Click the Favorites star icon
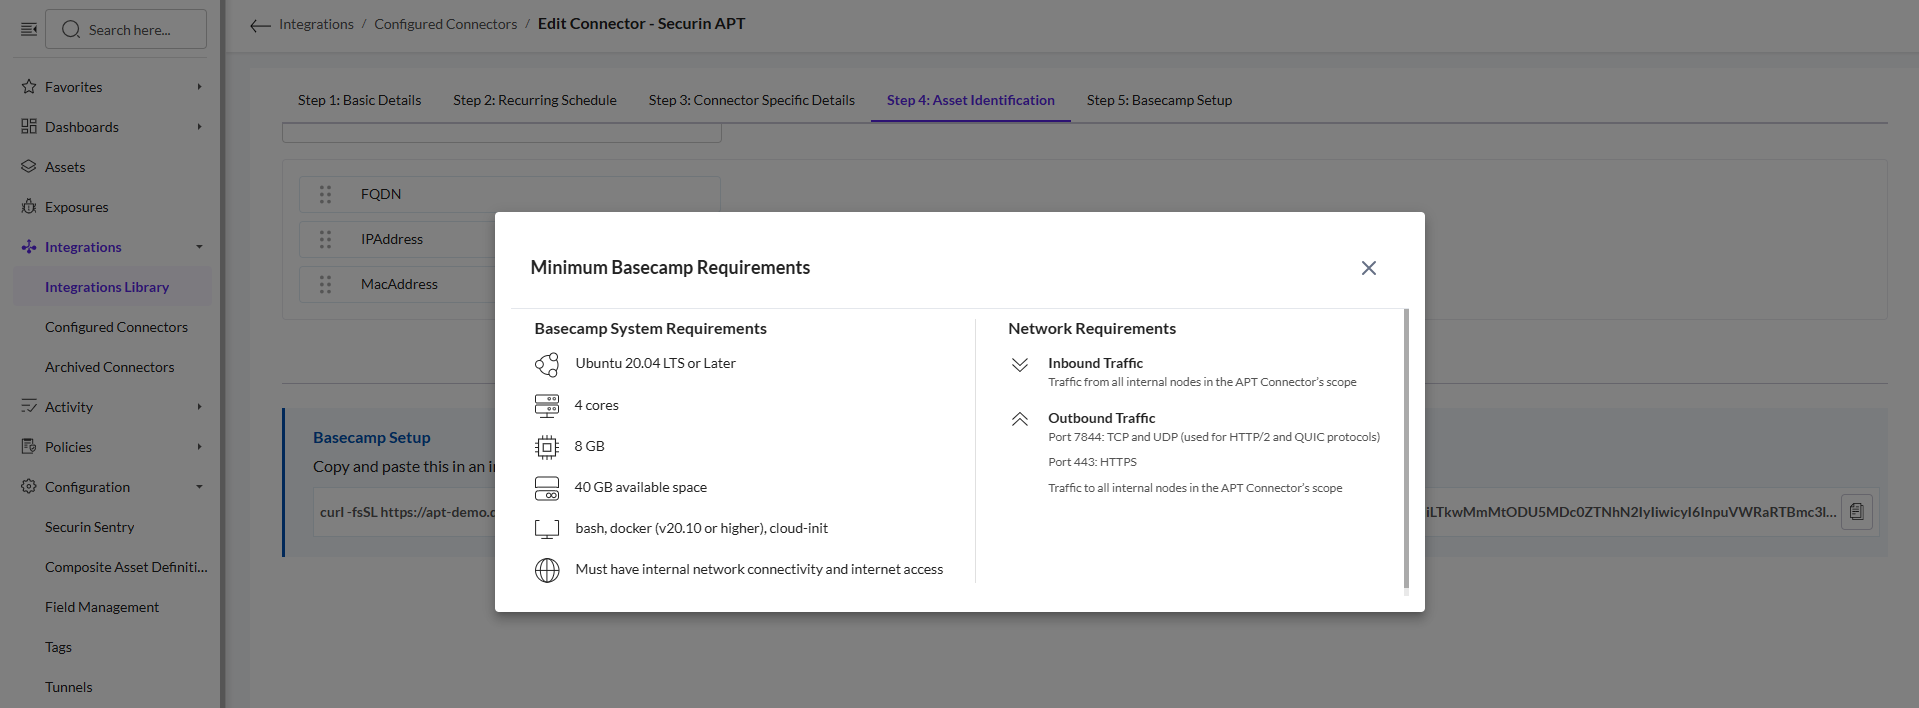The image size is (1919, 708). click(29, 87)
